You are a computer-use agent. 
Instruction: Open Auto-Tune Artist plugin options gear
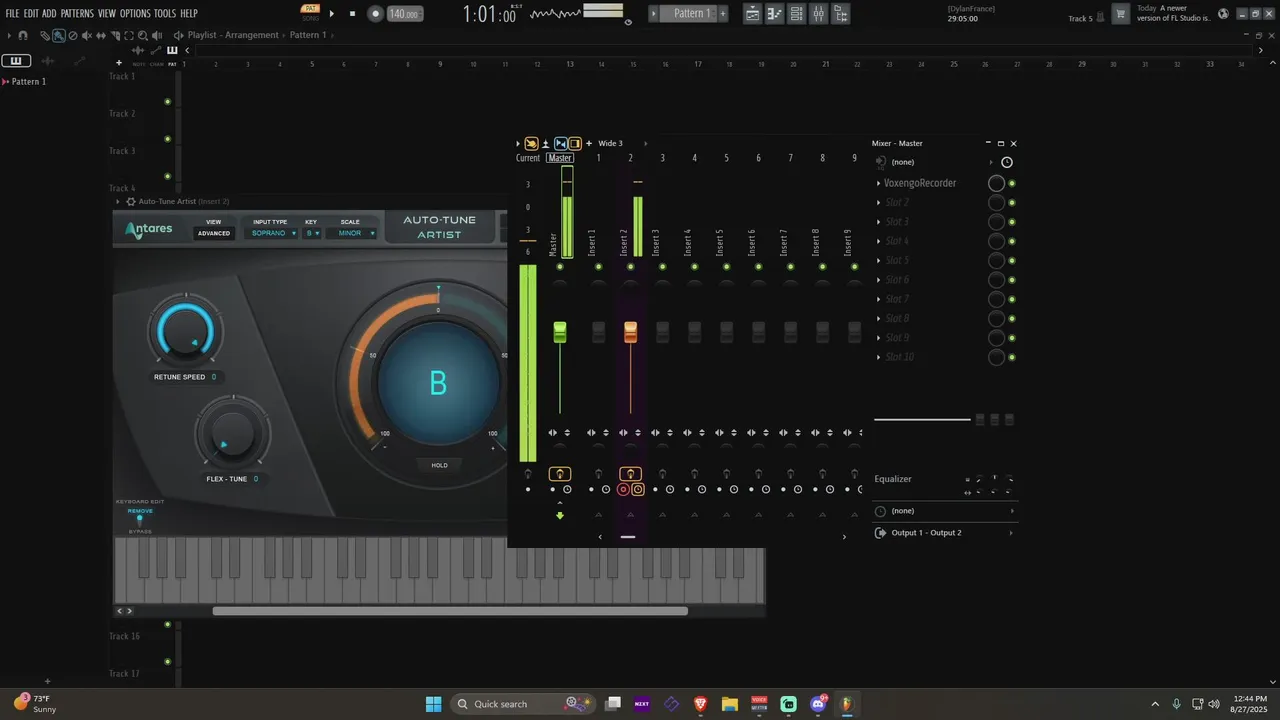(x=130, y=202)
